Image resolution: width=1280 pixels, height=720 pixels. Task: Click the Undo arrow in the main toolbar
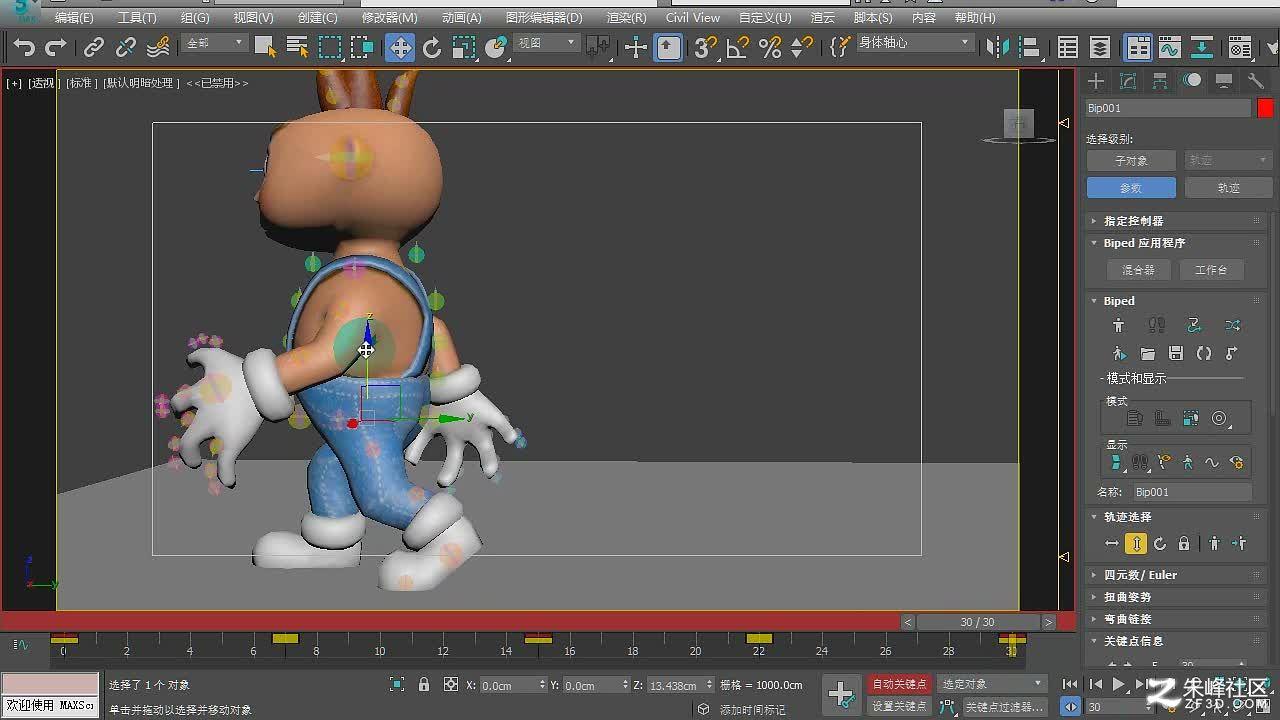point(24,47)
